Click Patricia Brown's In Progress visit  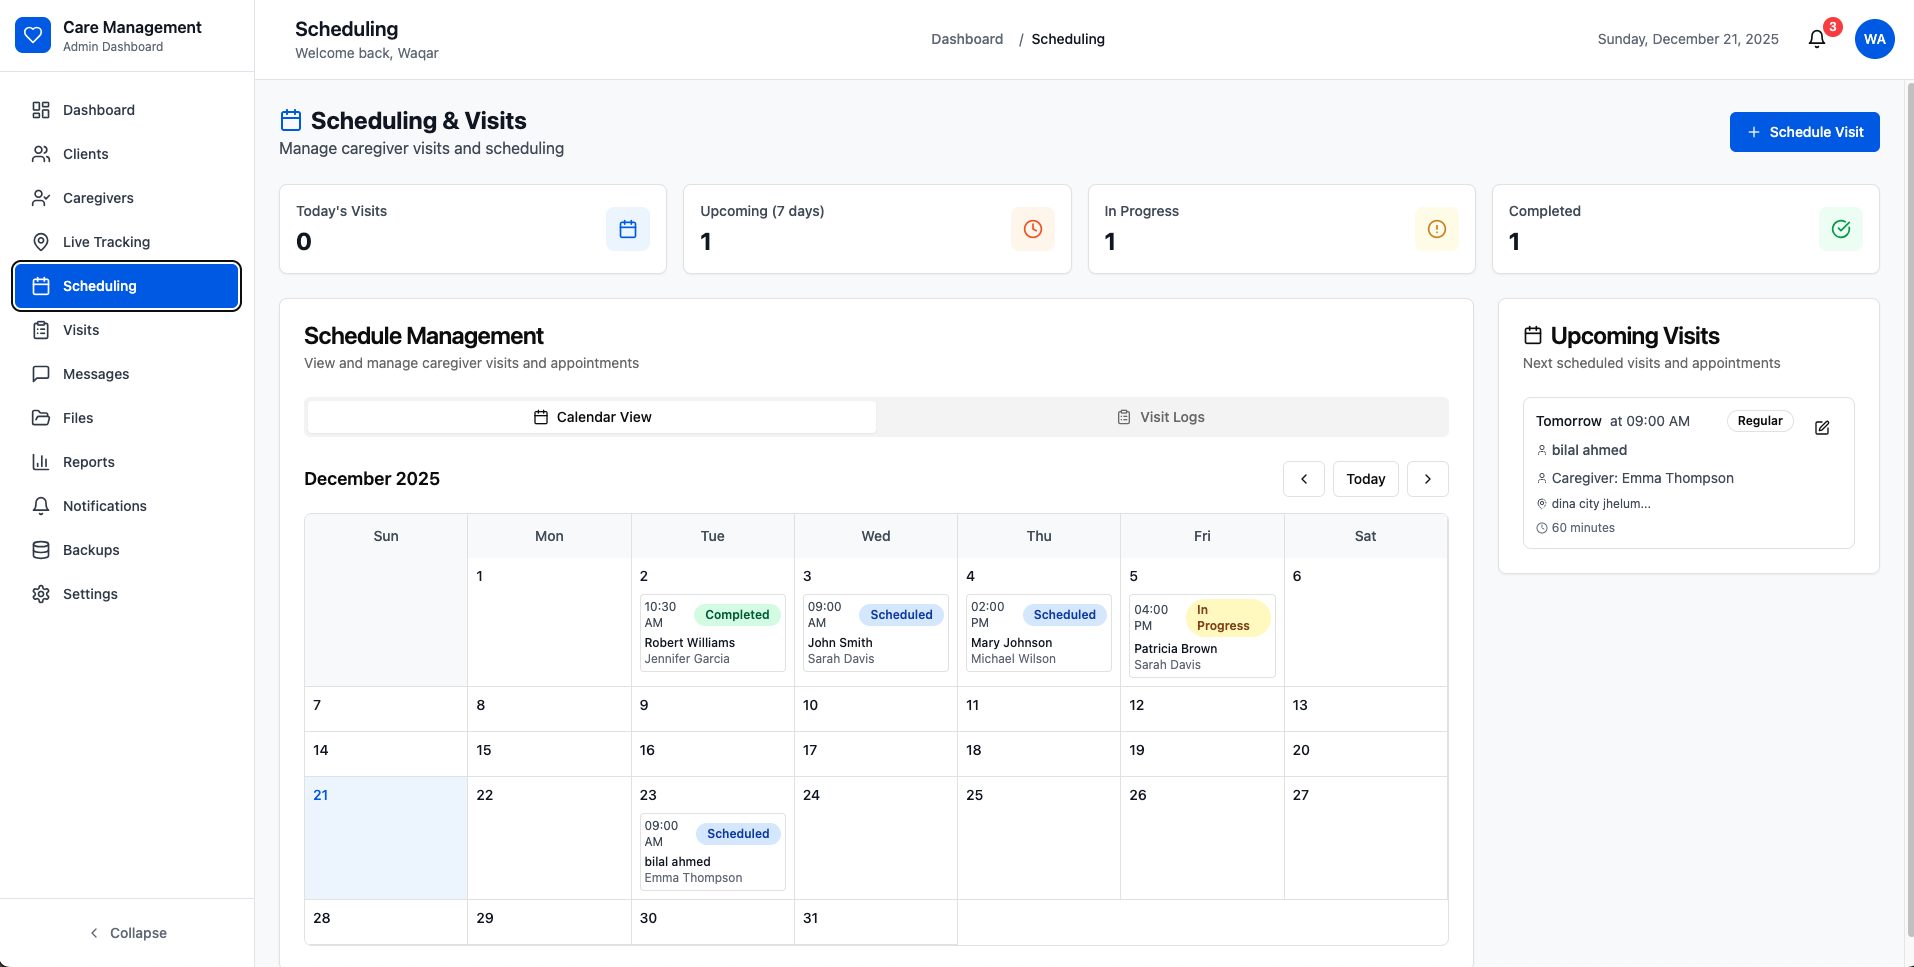click(1201, 635)
